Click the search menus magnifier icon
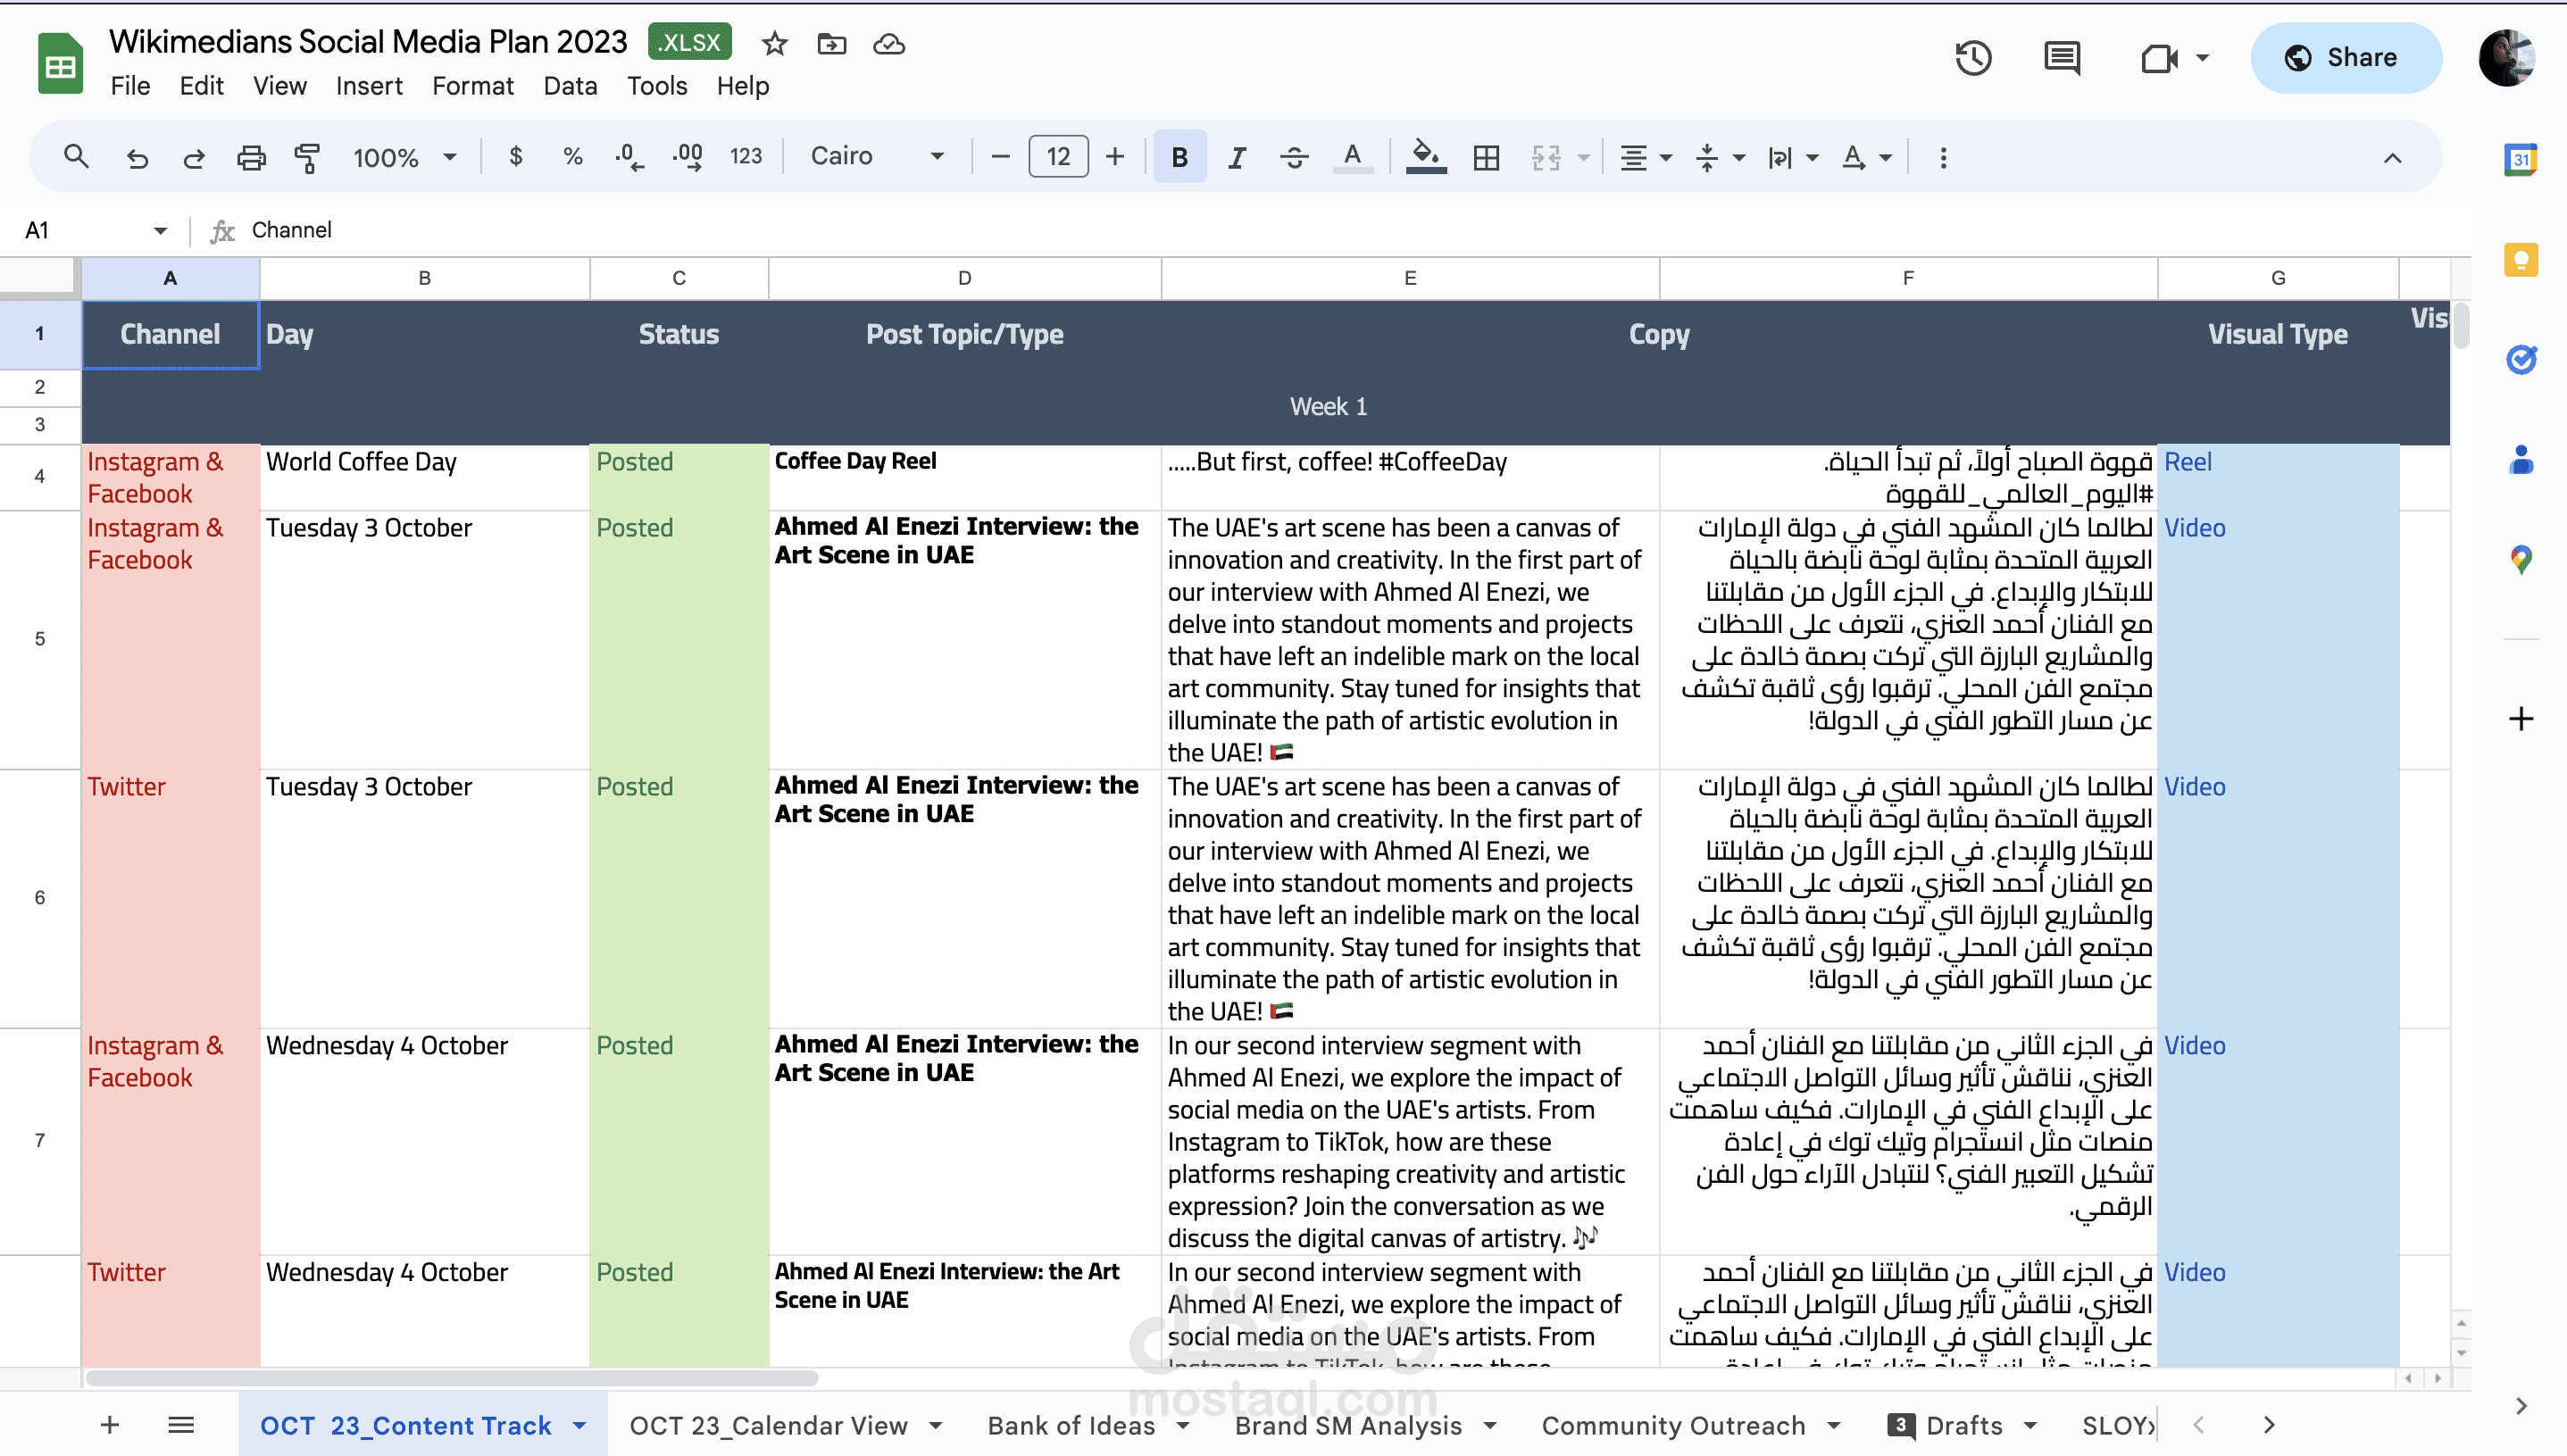The height and width of the screenshot is (1456, 2567). (76, 157)
